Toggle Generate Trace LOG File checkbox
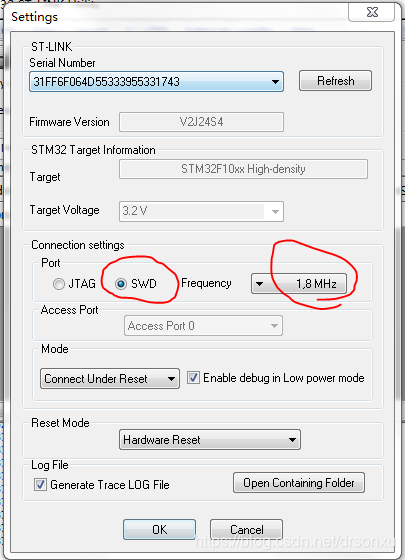 [x=40, y=485]
